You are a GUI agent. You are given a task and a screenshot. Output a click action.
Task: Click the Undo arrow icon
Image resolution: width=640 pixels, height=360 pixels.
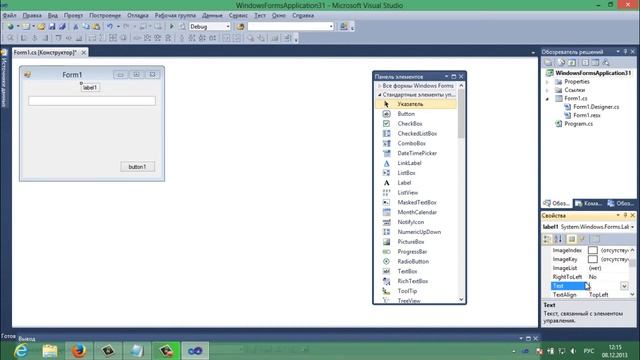[x=109, y=27]
